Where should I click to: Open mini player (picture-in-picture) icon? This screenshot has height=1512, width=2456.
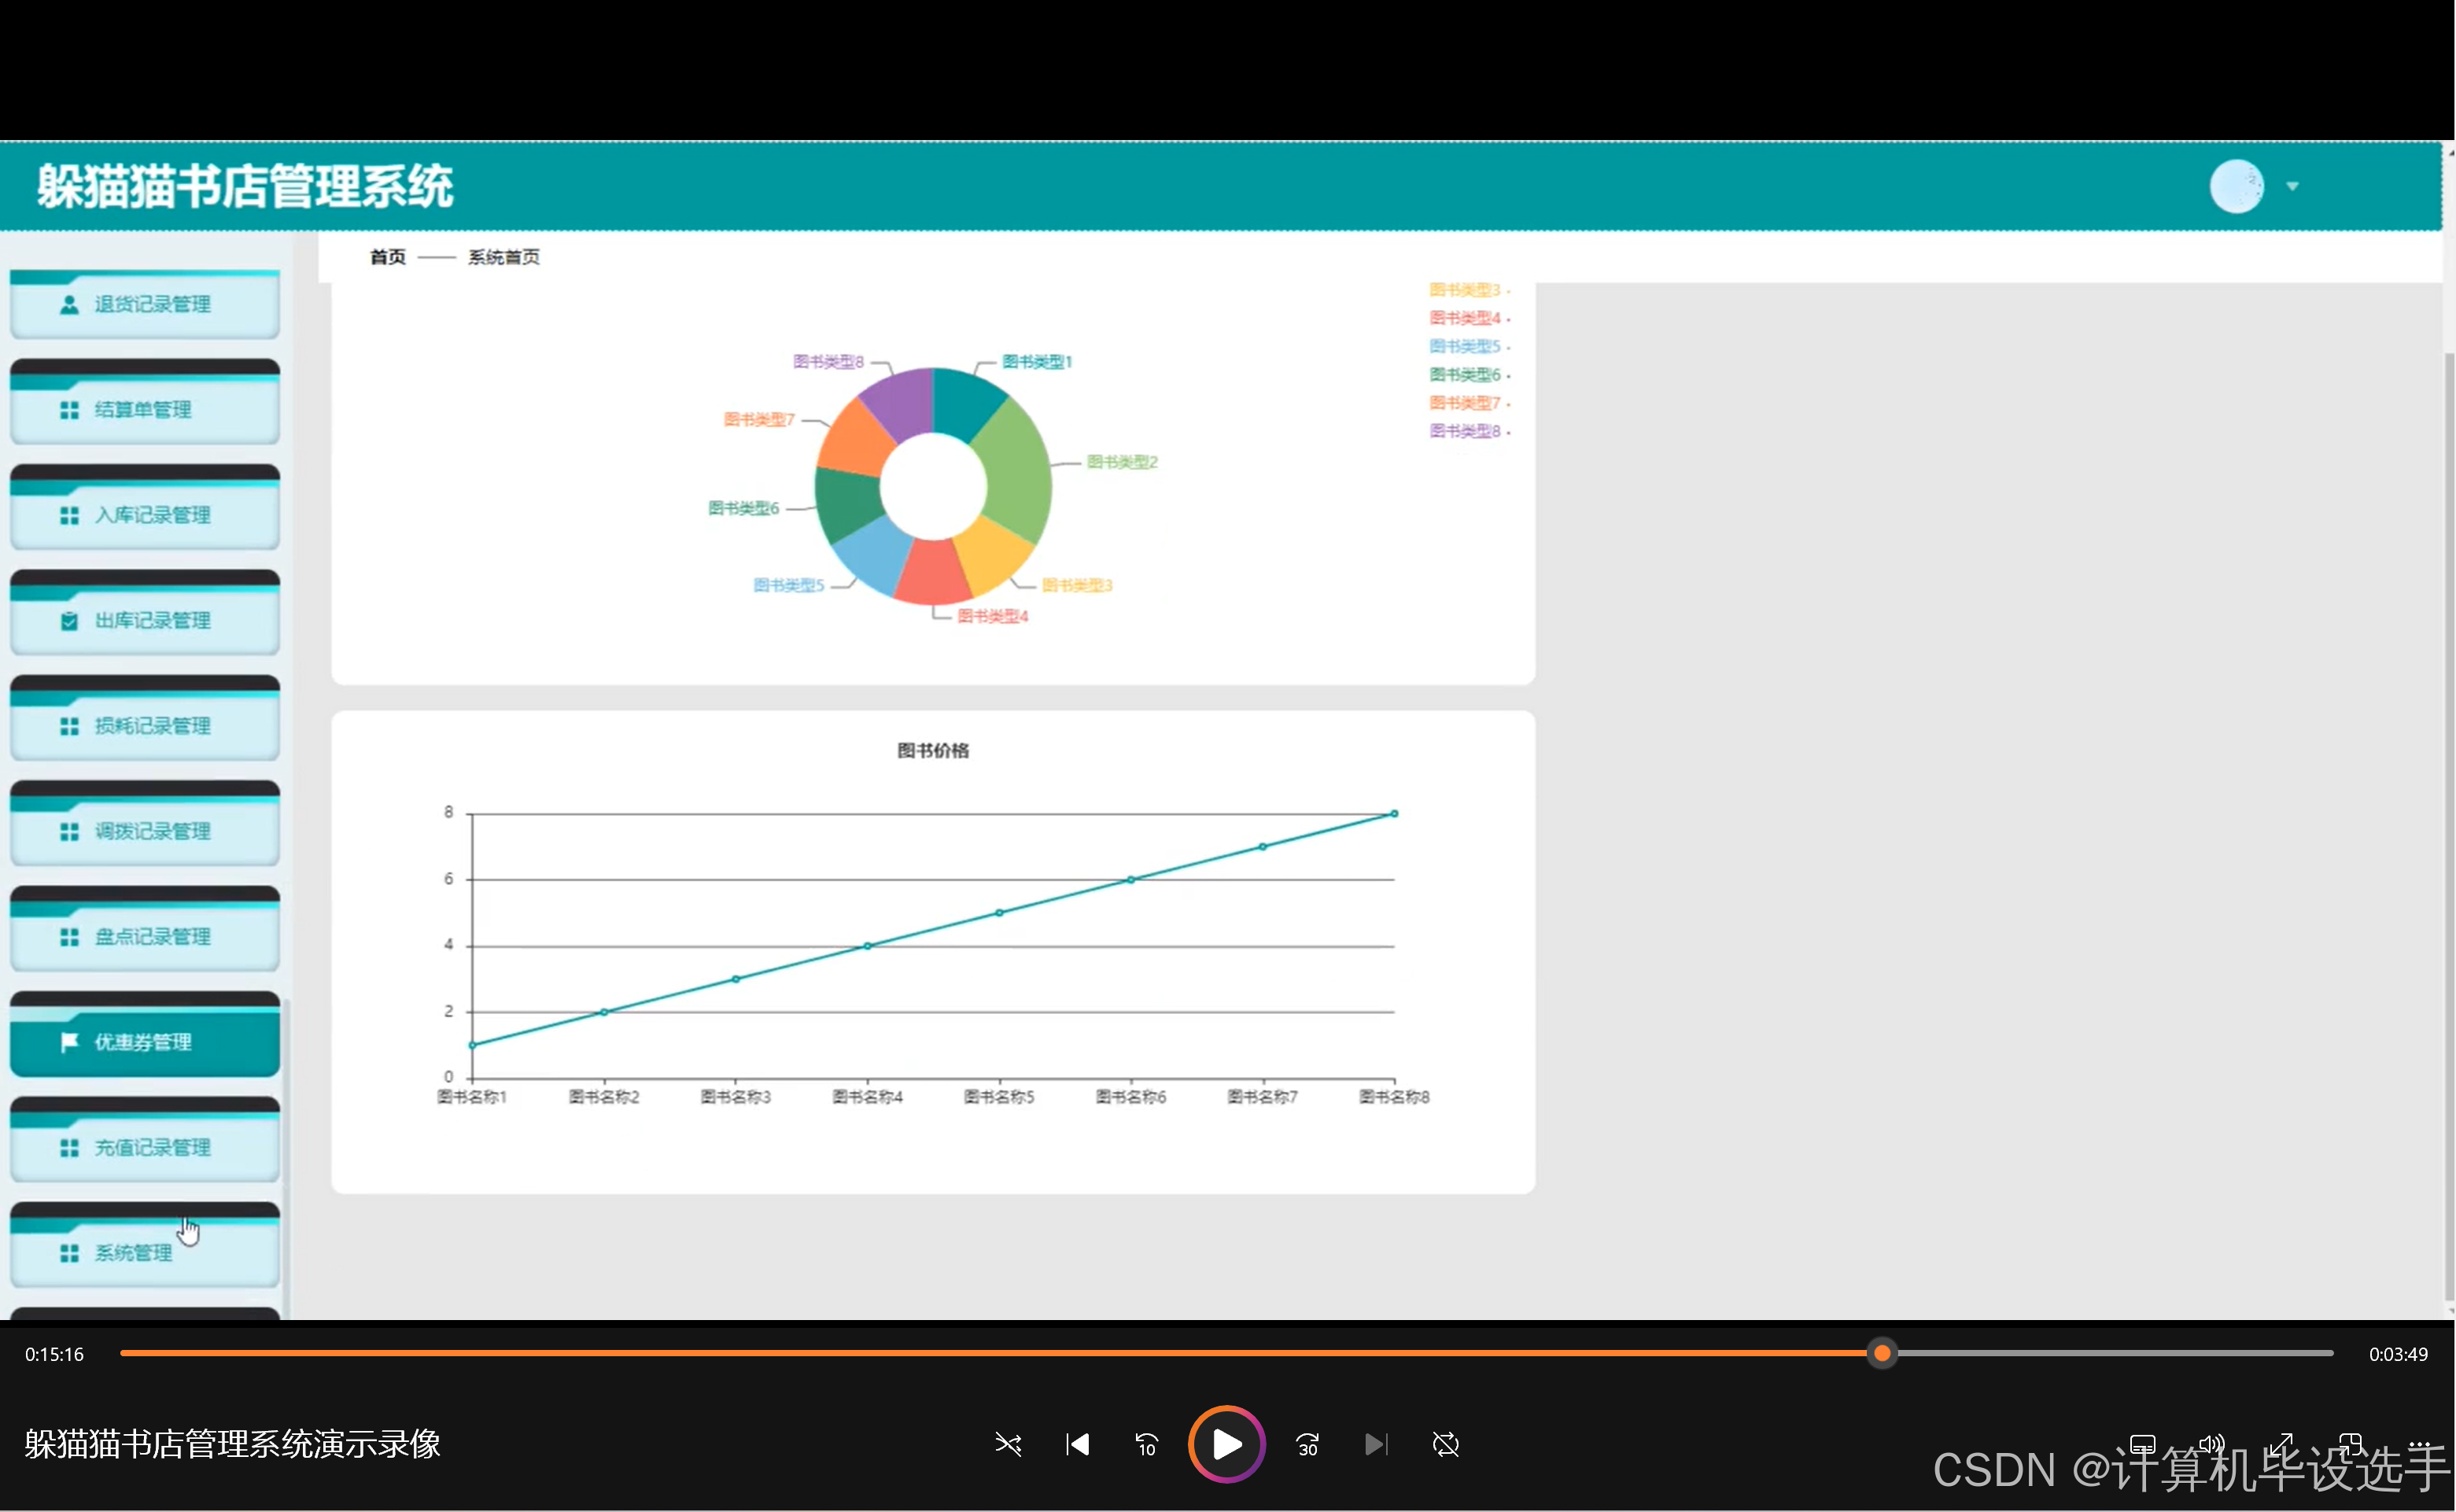point(2350,1444)
